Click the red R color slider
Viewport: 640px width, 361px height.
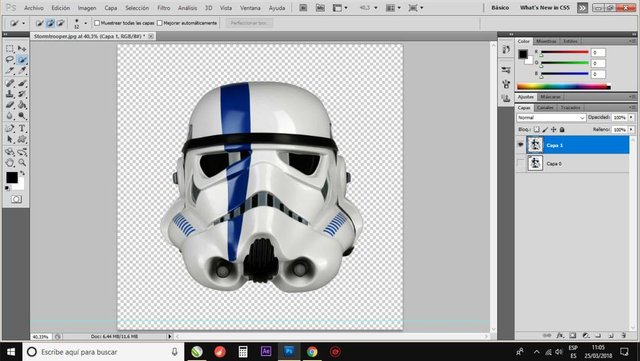point(564,52)
